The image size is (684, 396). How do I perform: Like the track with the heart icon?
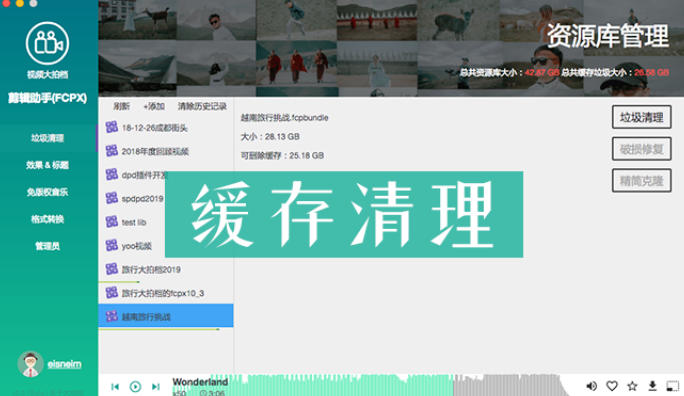pos(612,386)
